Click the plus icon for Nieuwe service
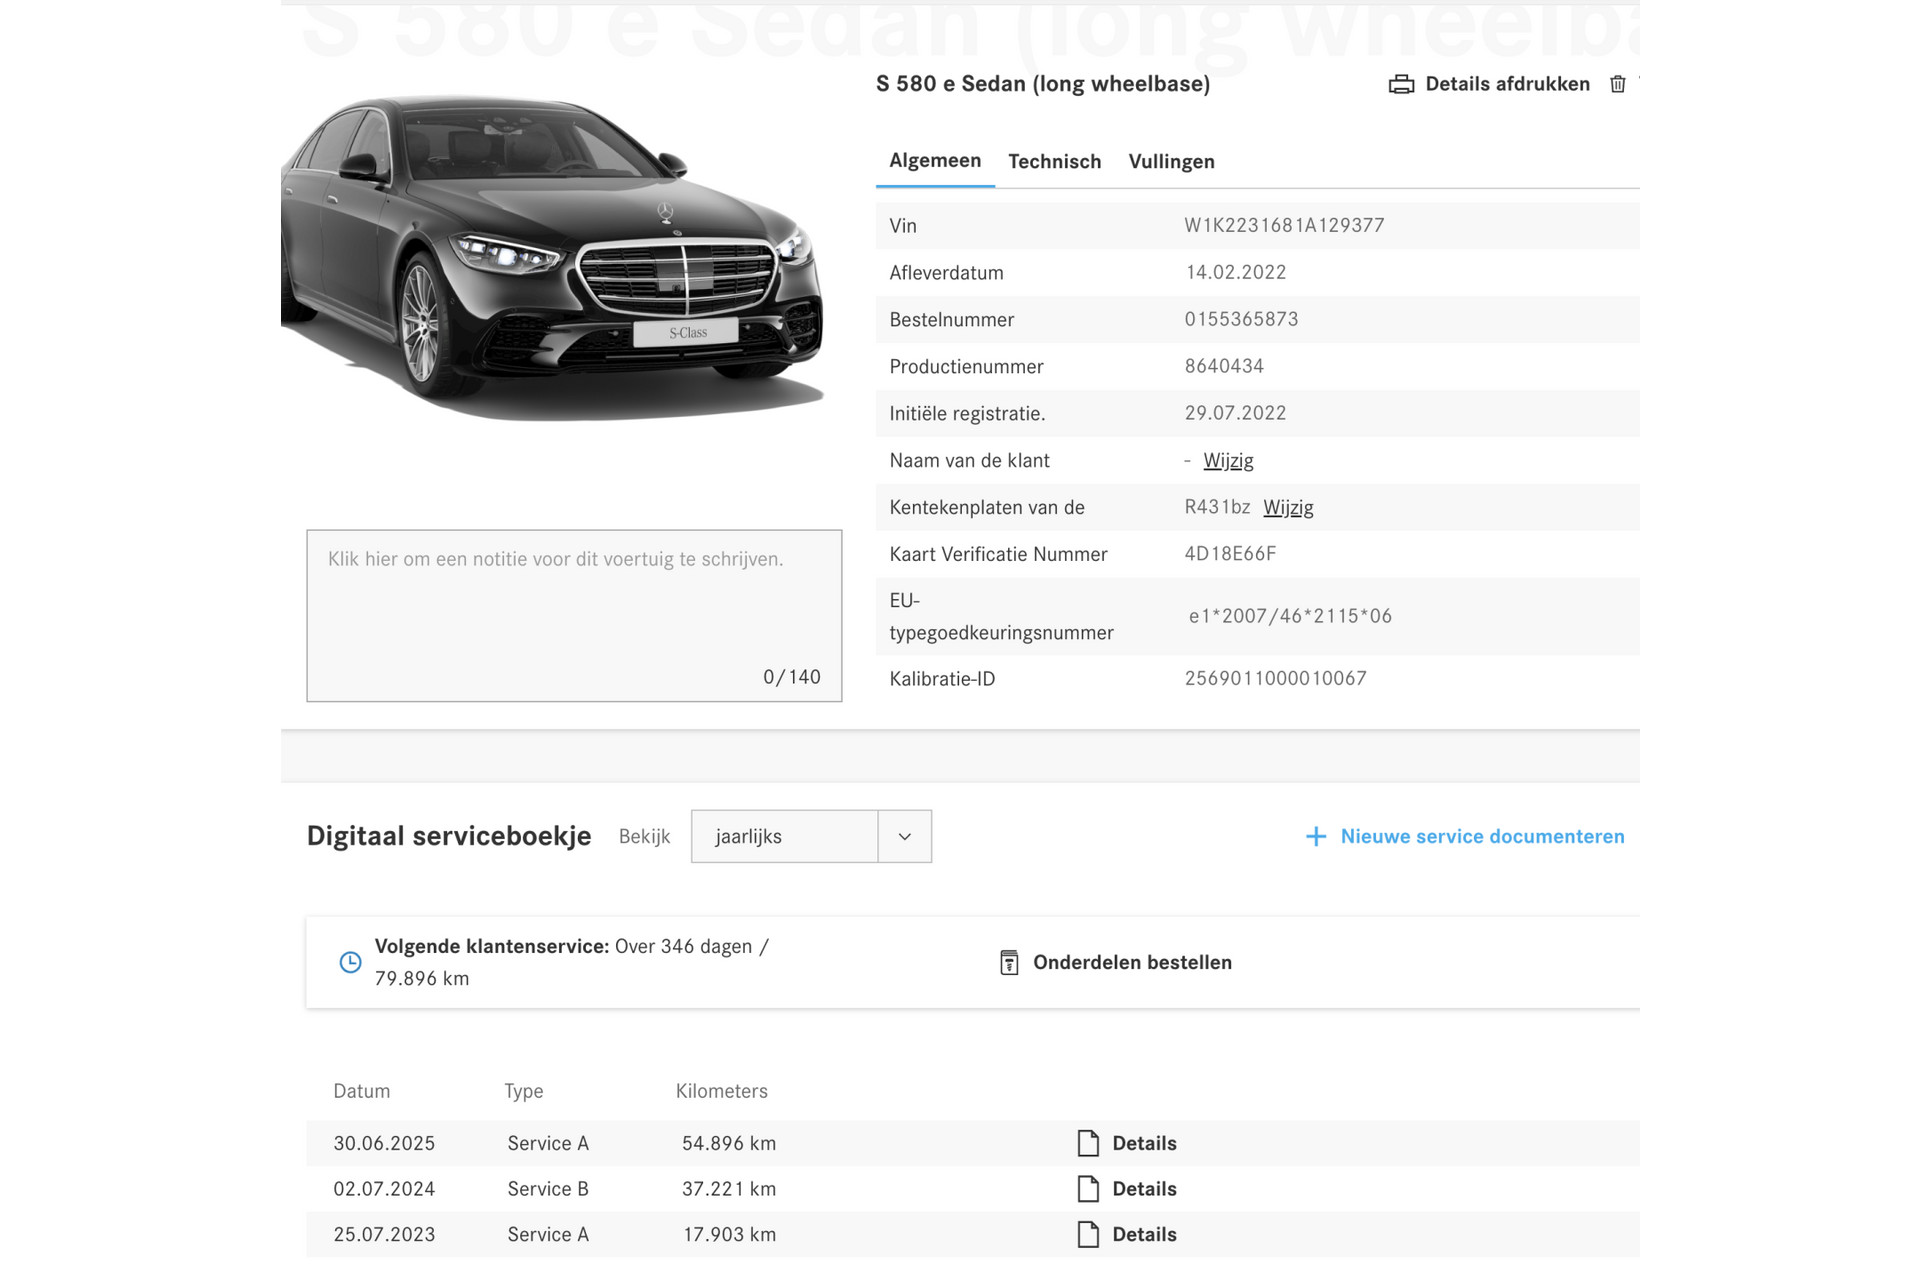 click(1316, 836)
